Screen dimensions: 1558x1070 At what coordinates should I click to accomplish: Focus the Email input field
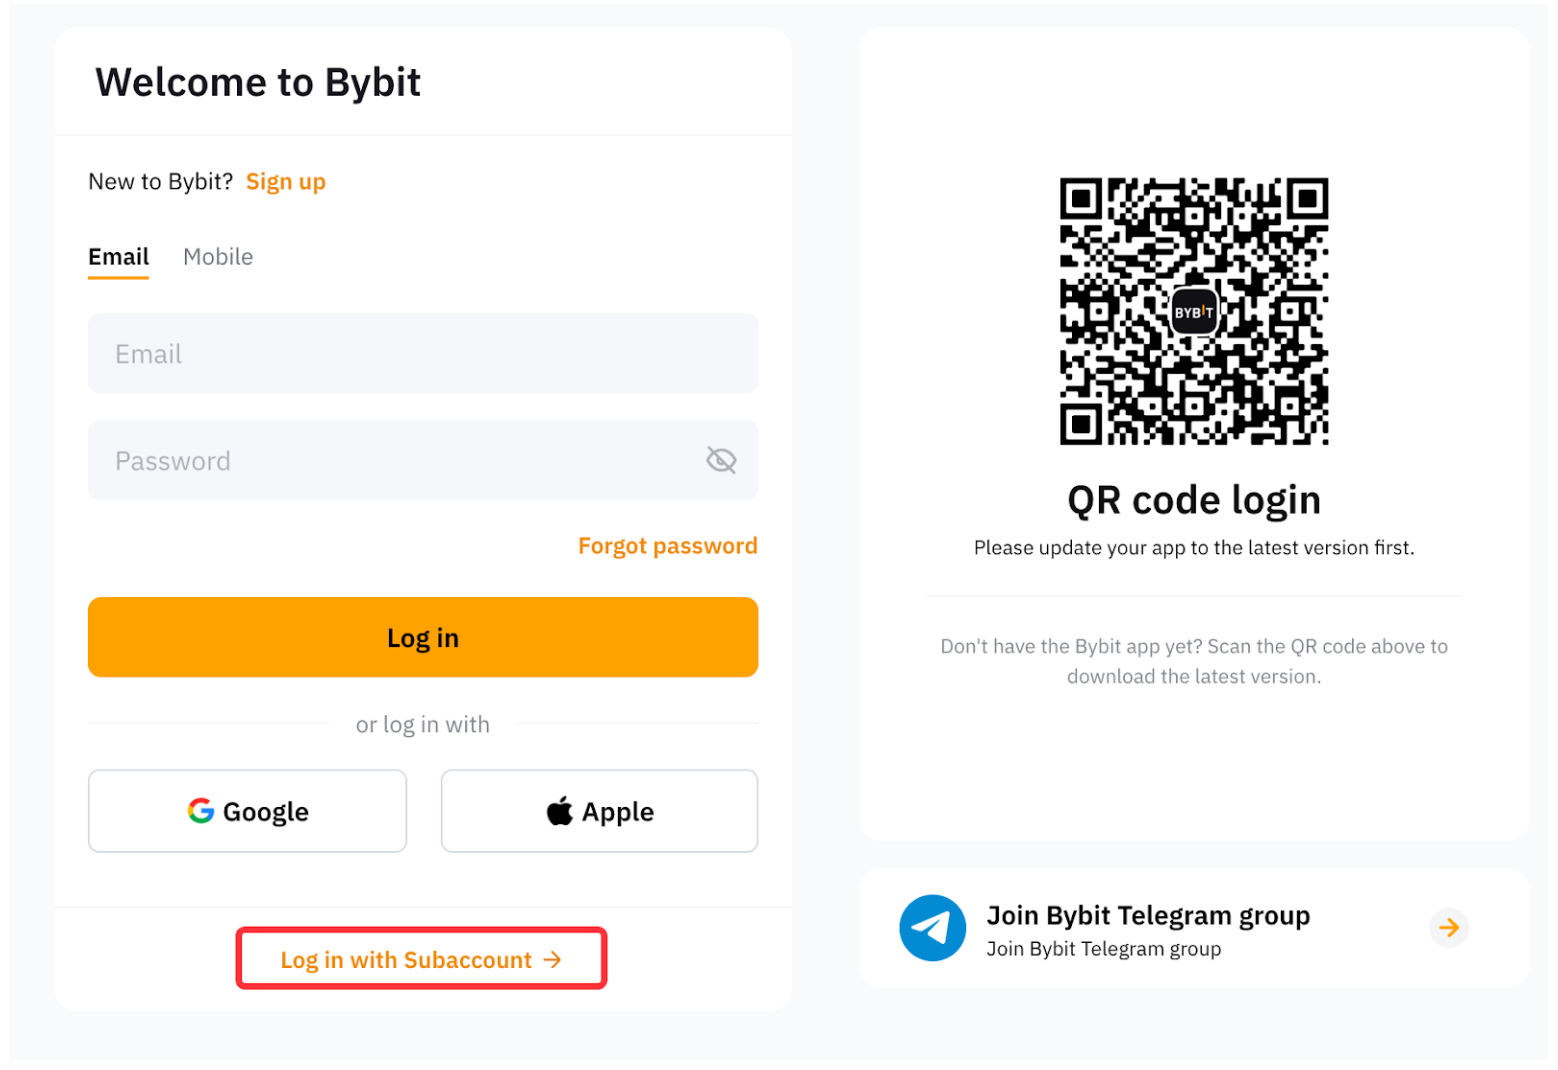423,353
